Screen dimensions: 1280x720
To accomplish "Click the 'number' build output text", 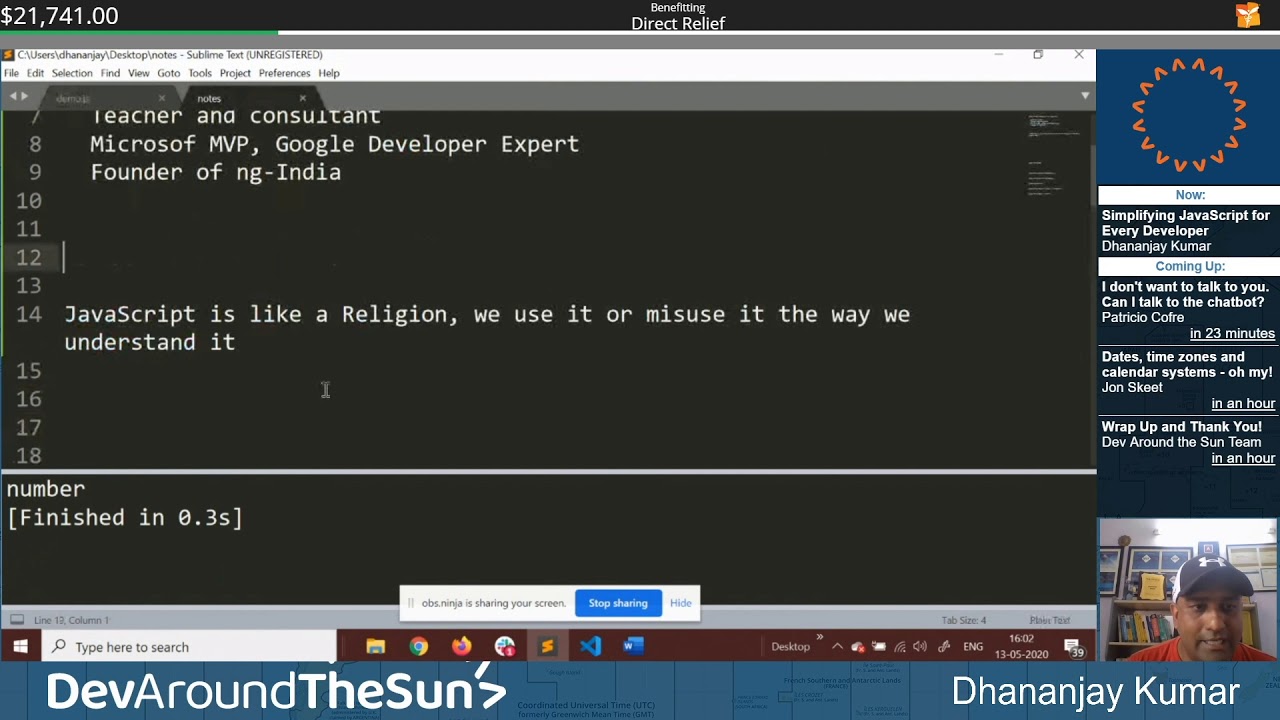I will (x=46, y=489).
